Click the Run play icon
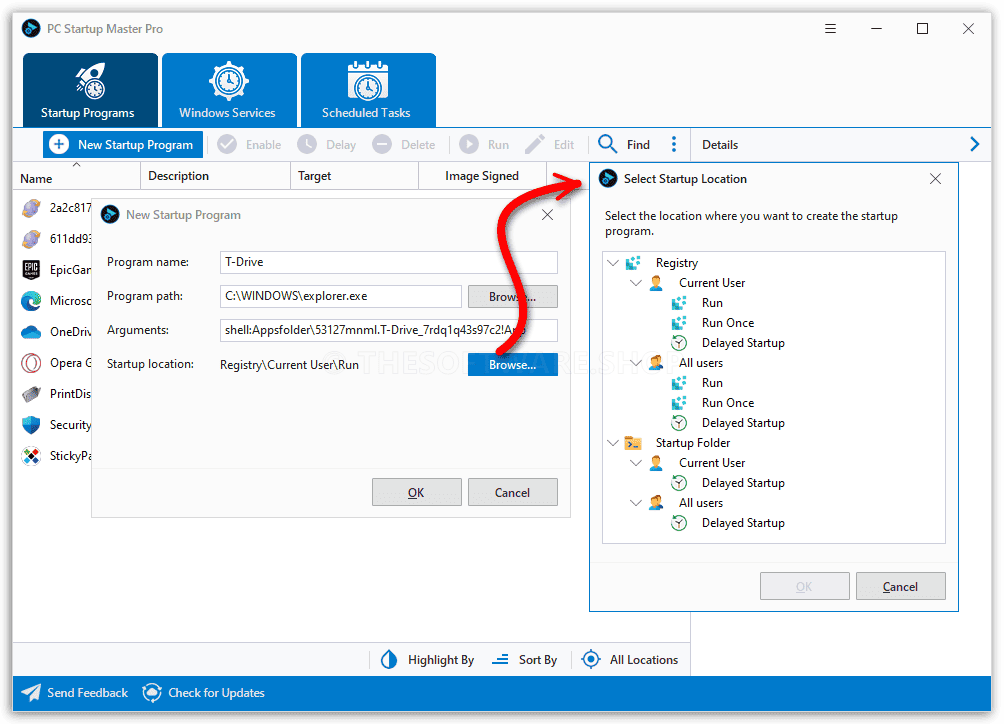Screen dimensions: 1004x724 (469, 145)
